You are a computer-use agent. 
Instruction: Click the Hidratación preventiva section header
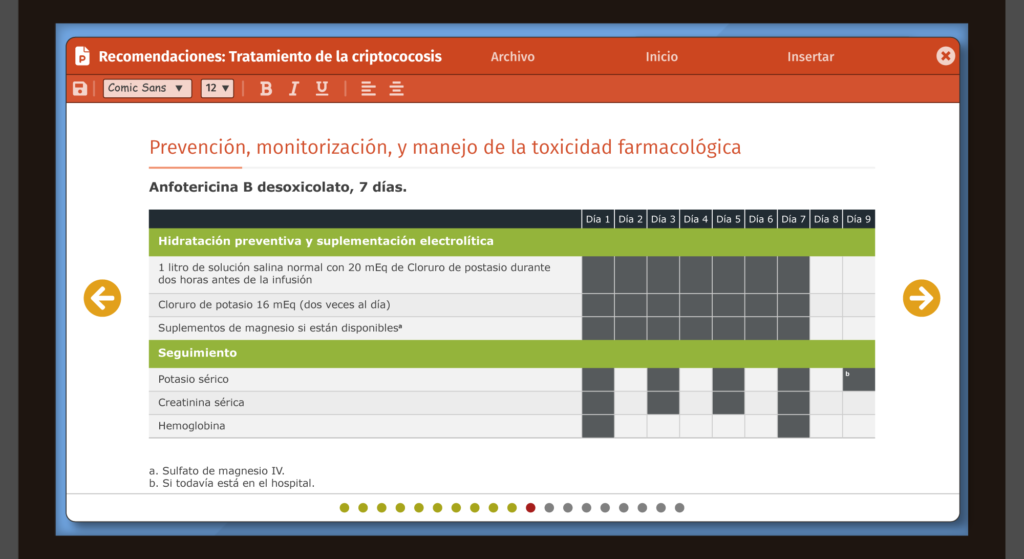pos(512,241)
